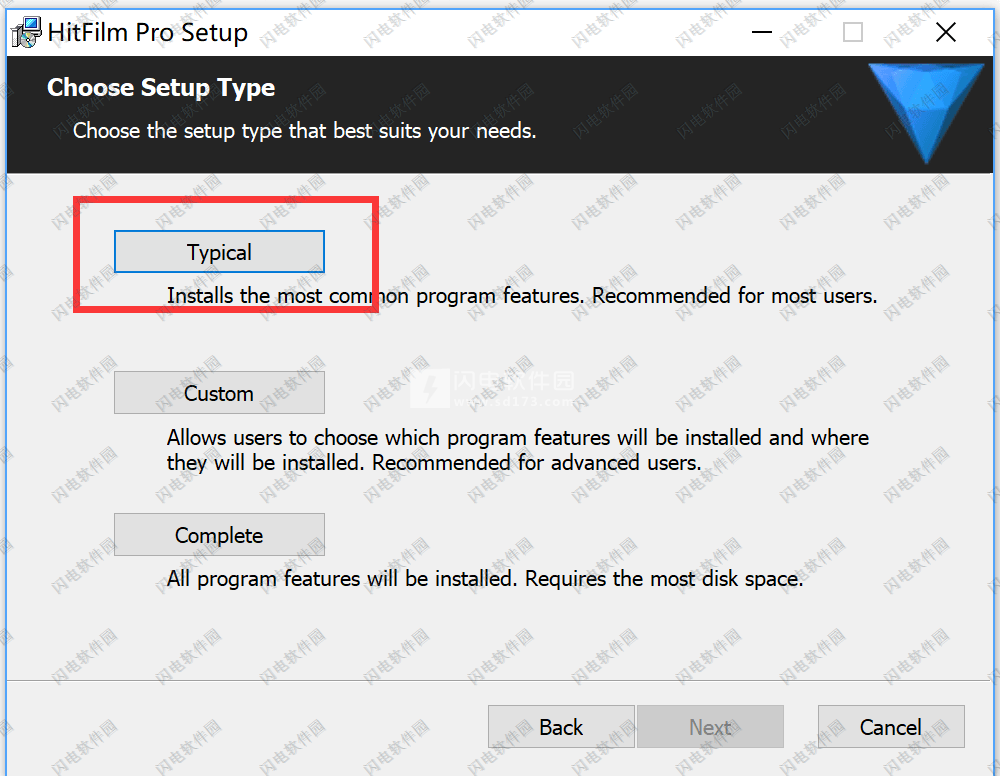This screenshot has height=776, width=1000.
Task: Click the www.sd173.com watermark text
Action: [514, 402]
